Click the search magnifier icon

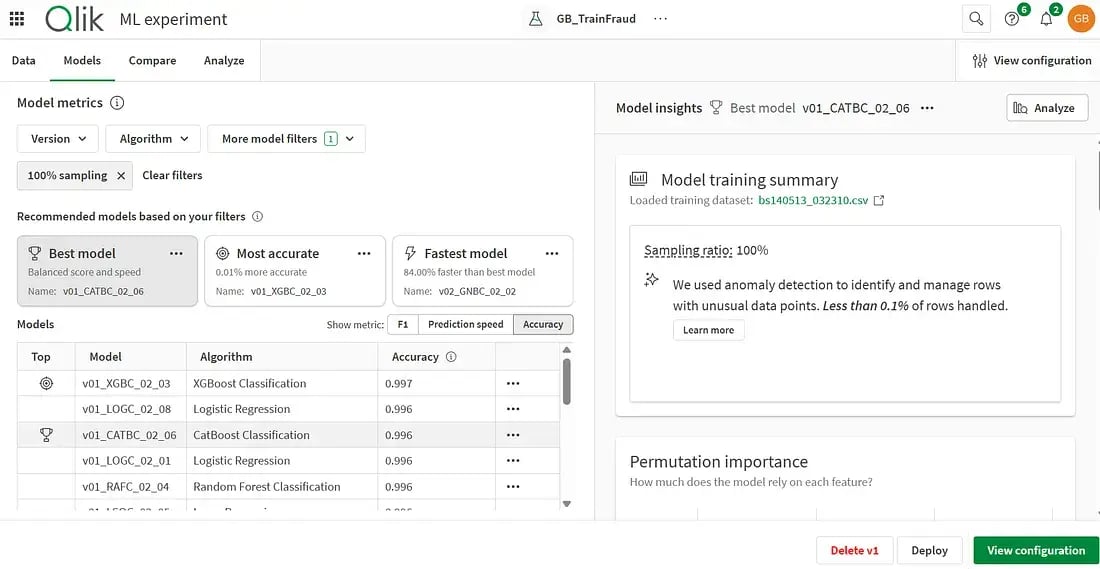(975, 19)
